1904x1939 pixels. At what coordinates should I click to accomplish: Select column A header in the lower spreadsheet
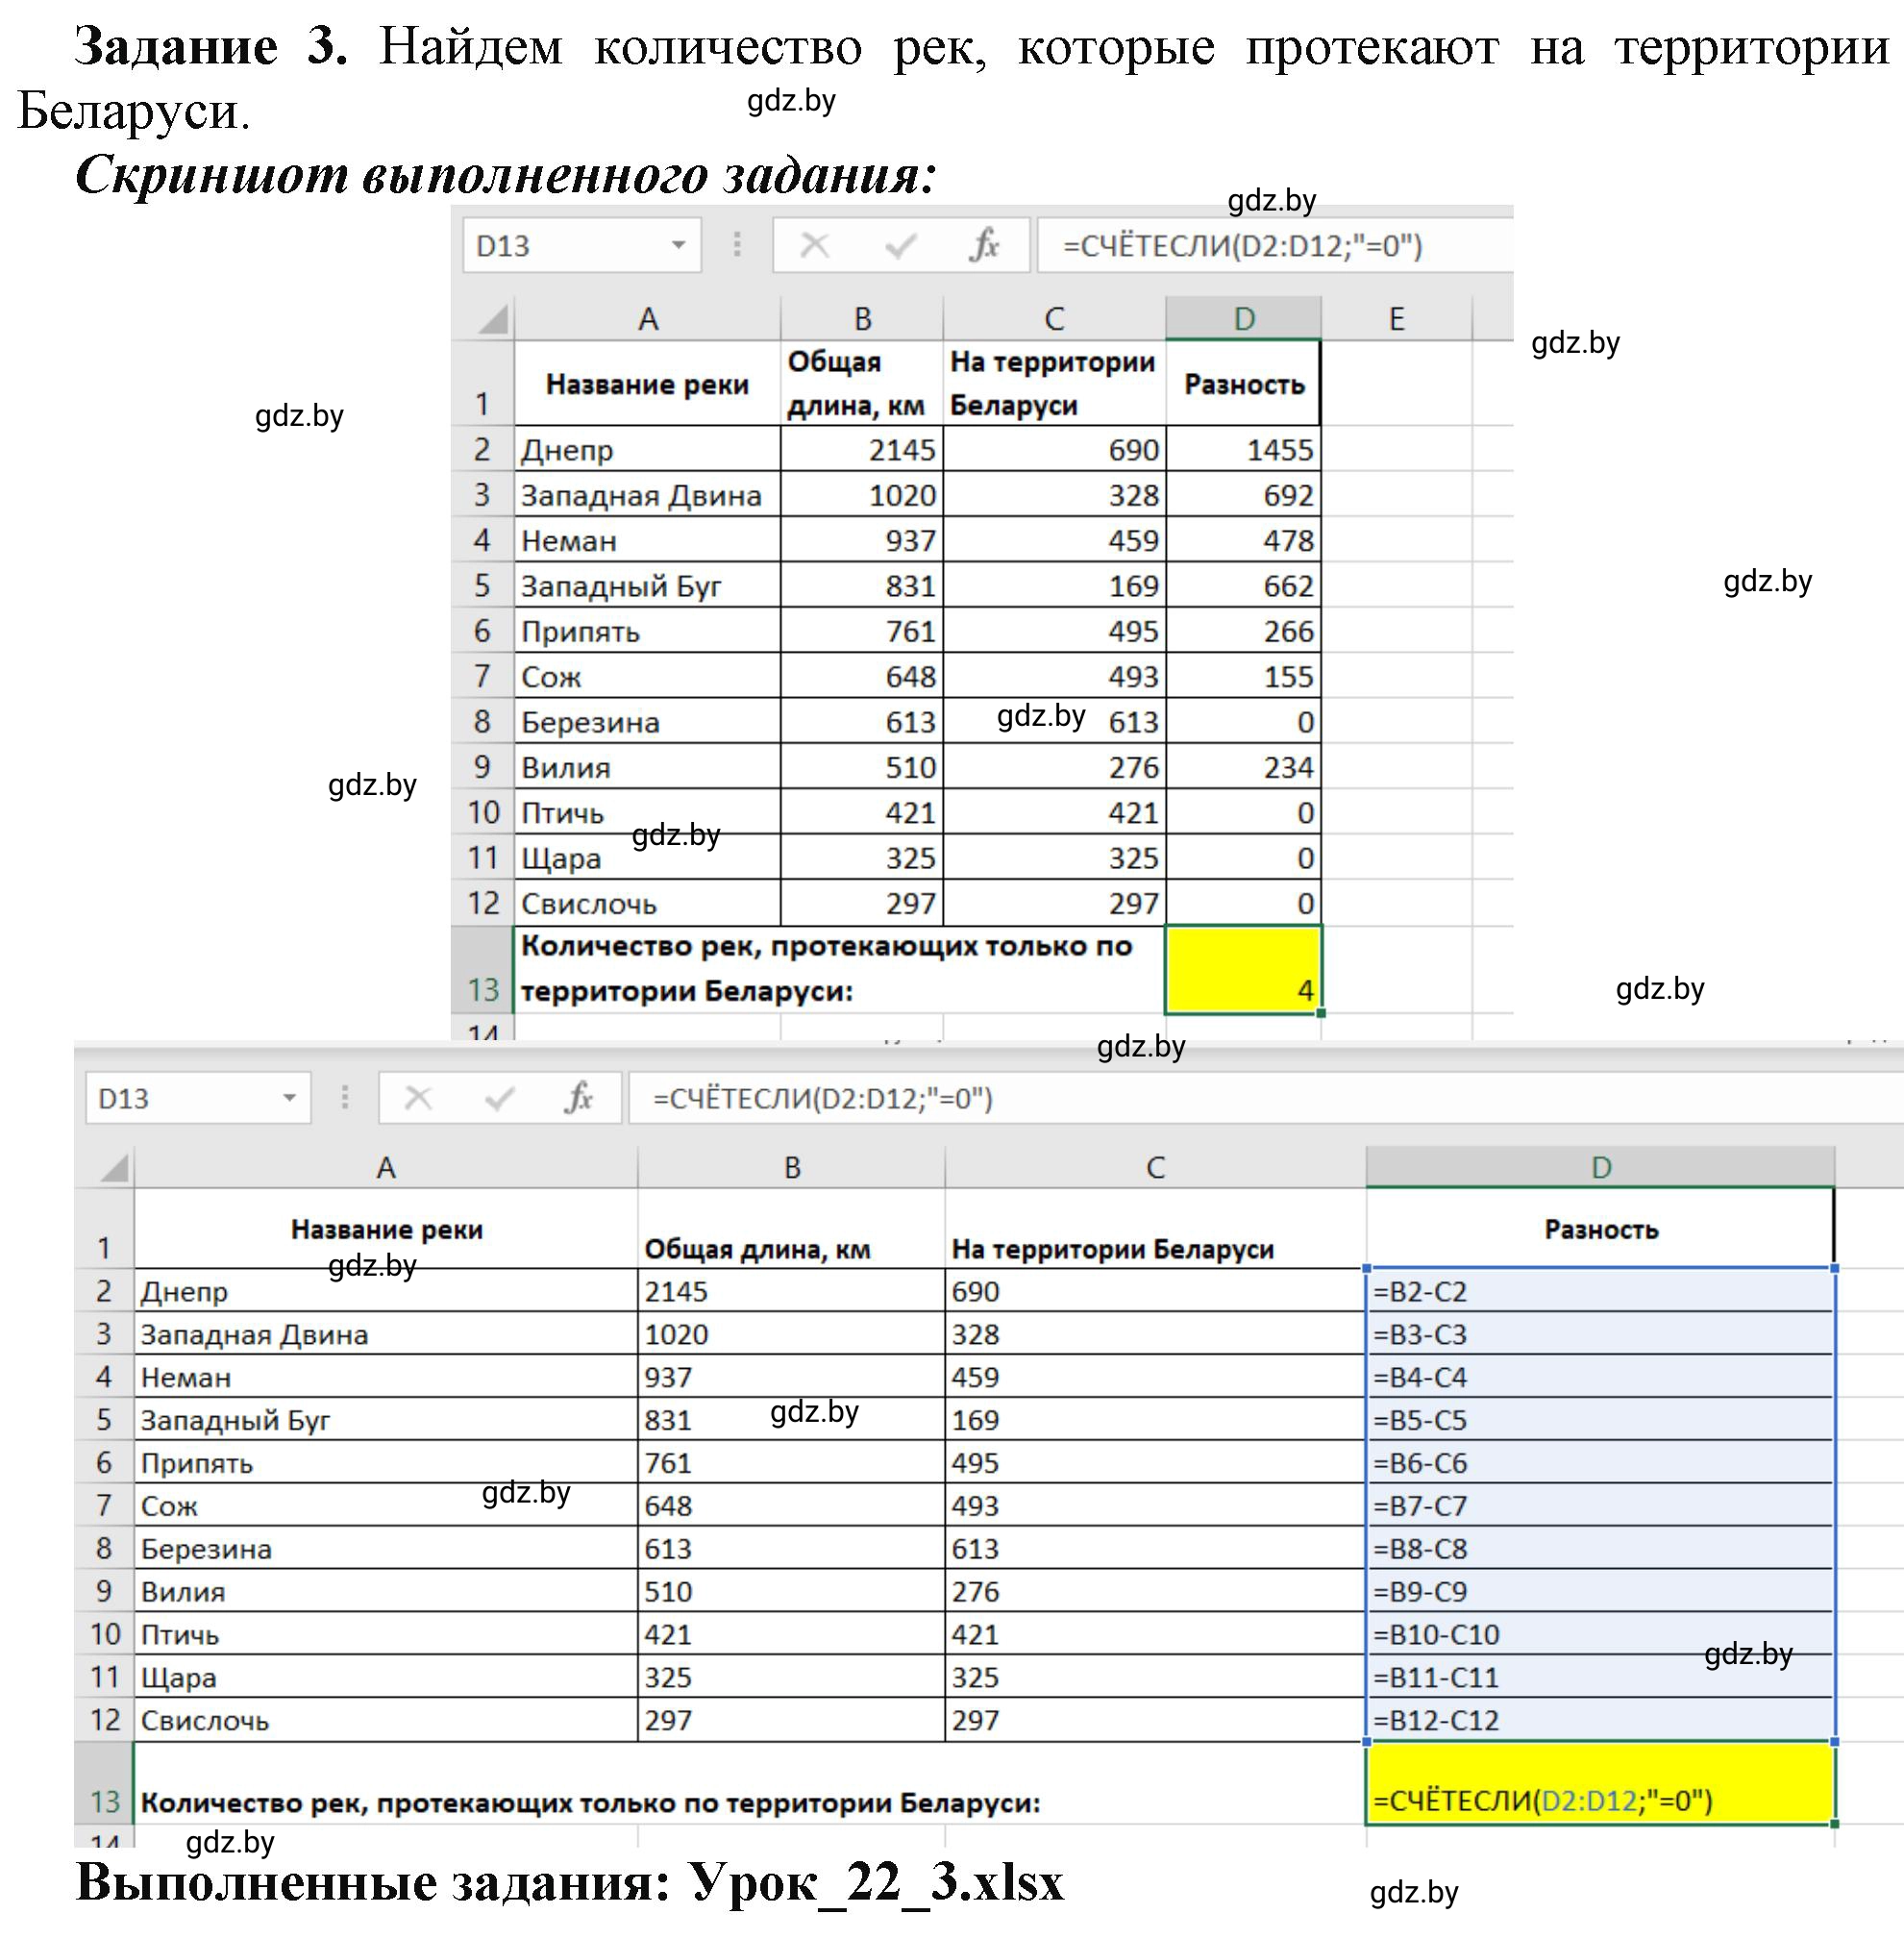[386, 1167]
